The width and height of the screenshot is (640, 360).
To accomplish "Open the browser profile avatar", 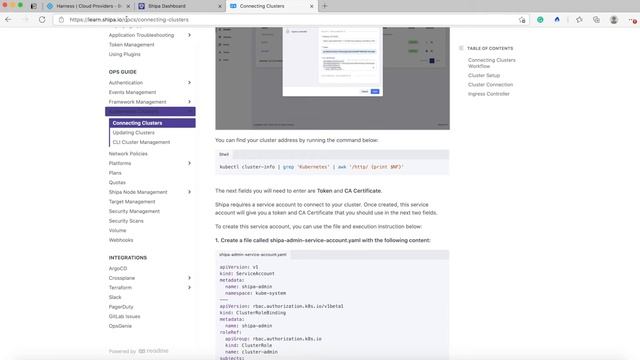I will click(x=613, y=20).
